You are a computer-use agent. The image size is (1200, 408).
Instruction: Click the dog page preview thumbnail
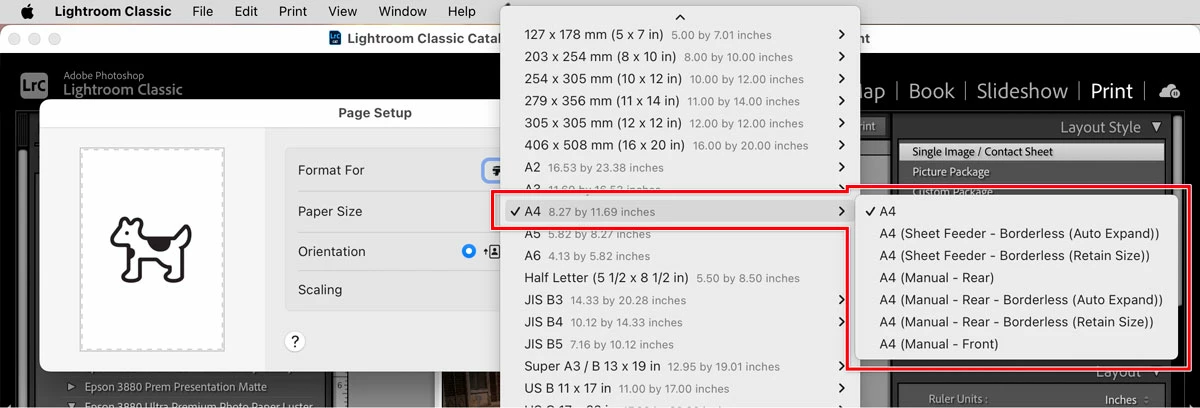pos(152,250)
